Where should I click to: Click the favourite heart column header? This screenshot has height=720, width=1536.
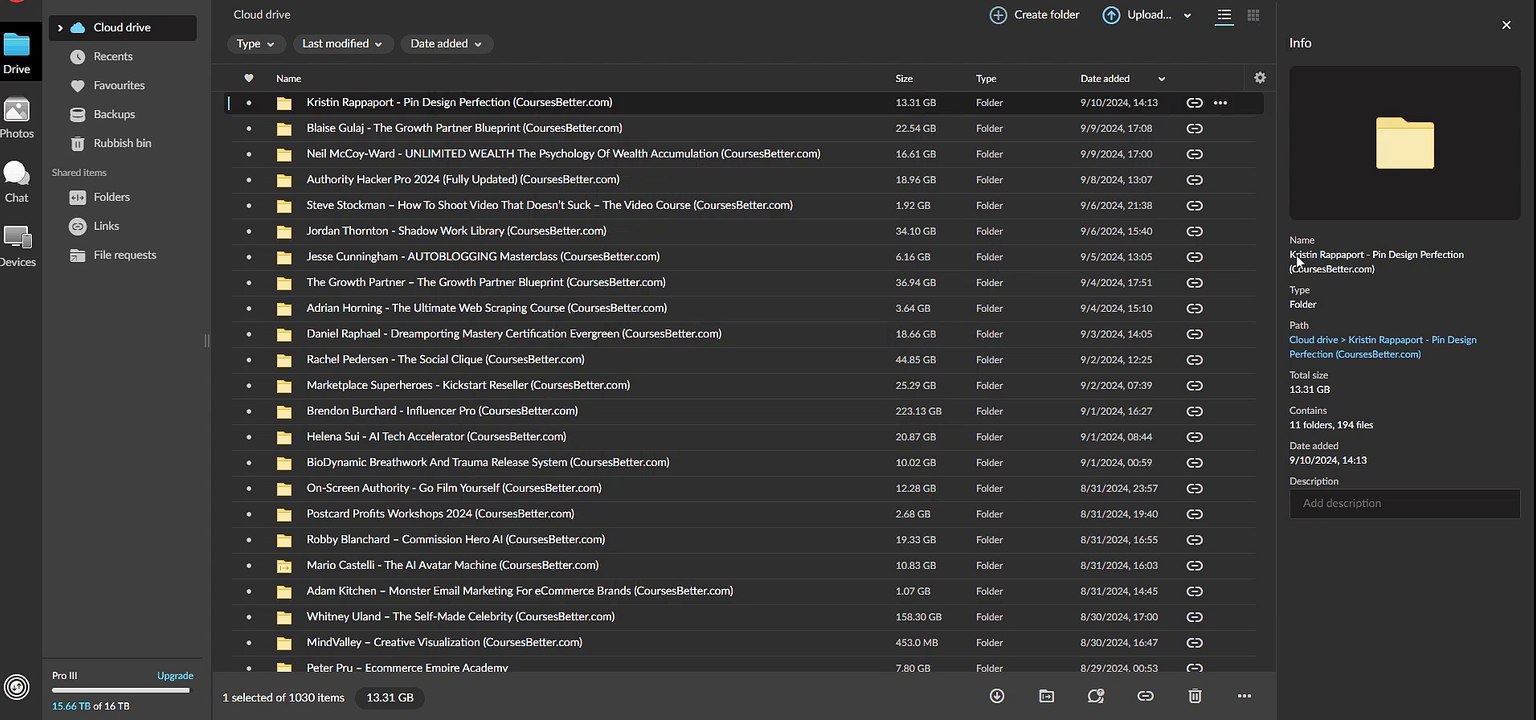coord(249,78)
